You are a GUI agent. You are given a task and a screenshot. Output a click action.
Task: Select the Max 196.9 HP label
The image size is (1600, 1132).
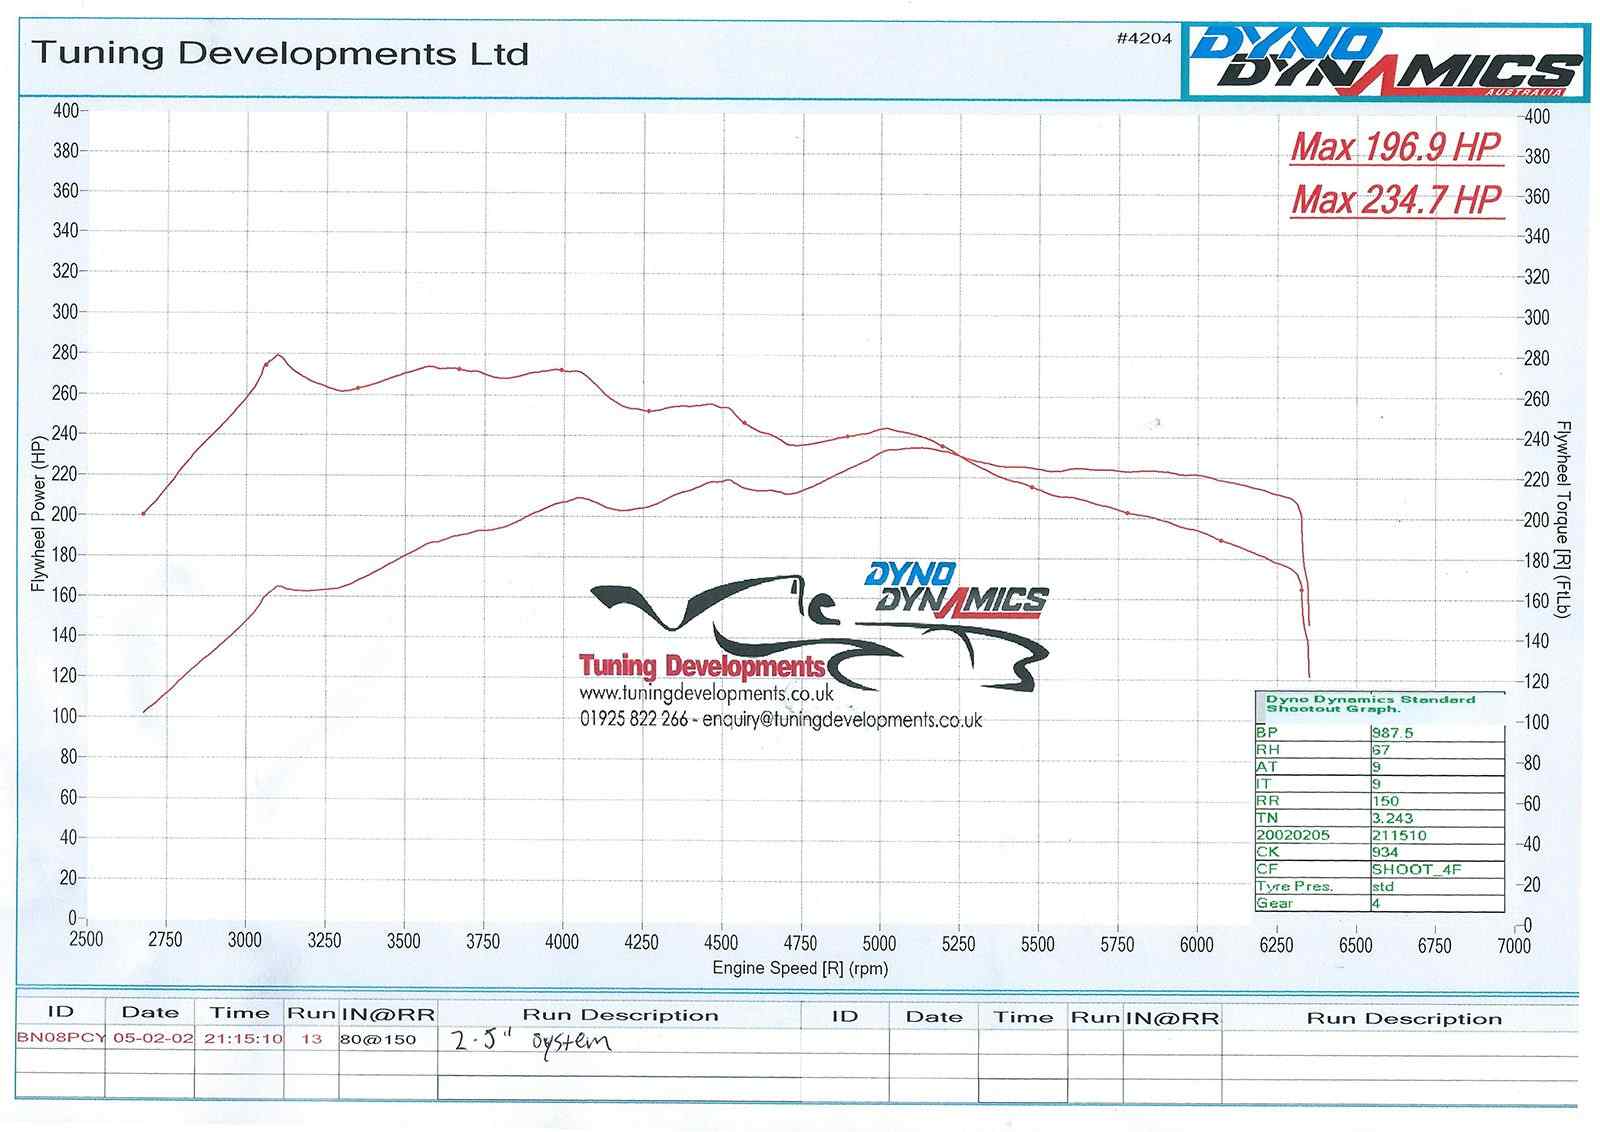(1396, 148)
